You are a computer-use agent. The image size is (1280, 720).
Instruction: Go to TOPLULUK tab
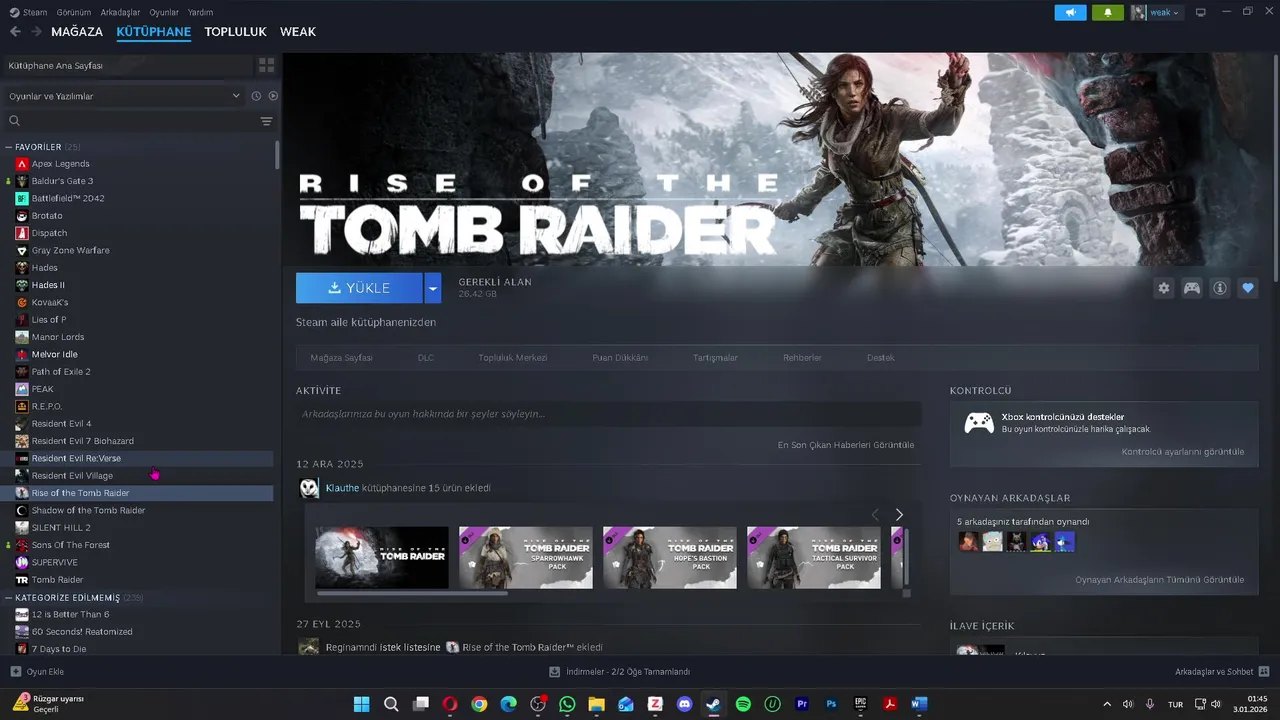235,32
